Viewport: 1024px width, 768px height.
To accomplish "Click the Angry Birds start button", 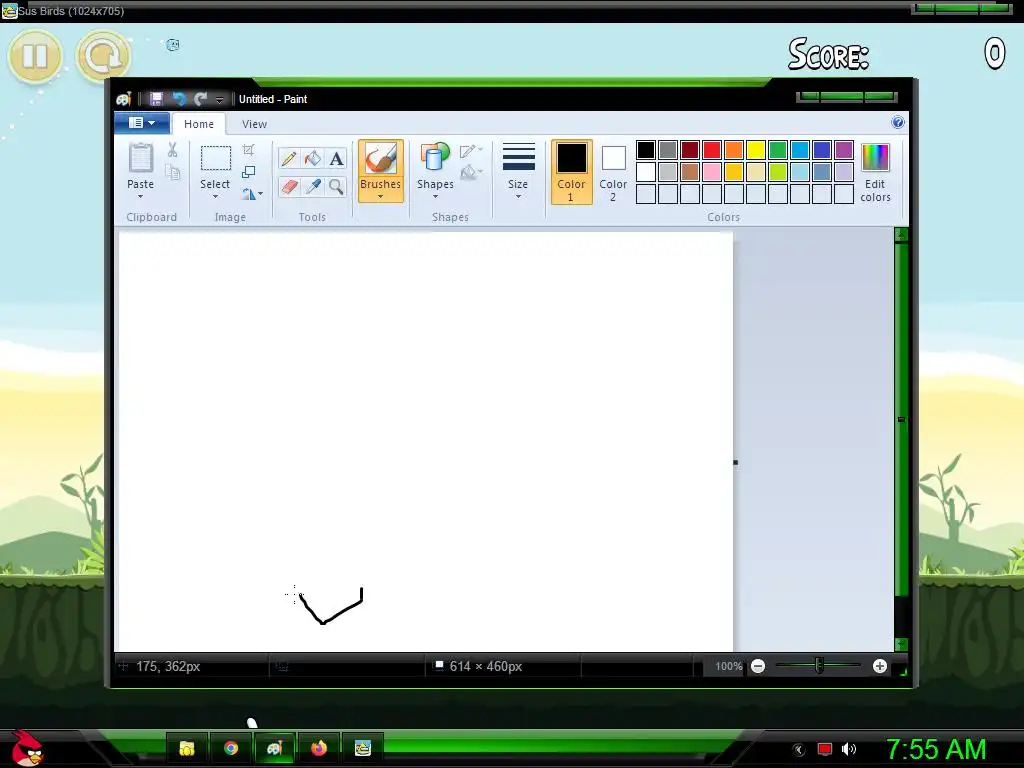I will [x=26, y=748].
